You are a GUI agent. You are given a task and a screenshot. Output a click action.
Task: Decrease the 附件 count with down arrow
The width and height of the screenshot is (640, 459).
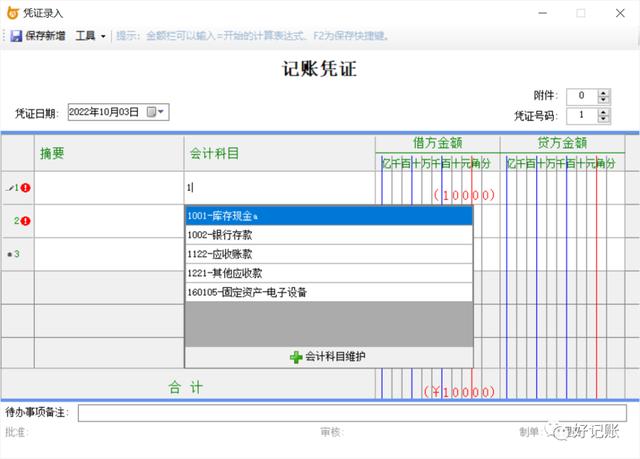point(603,100)
